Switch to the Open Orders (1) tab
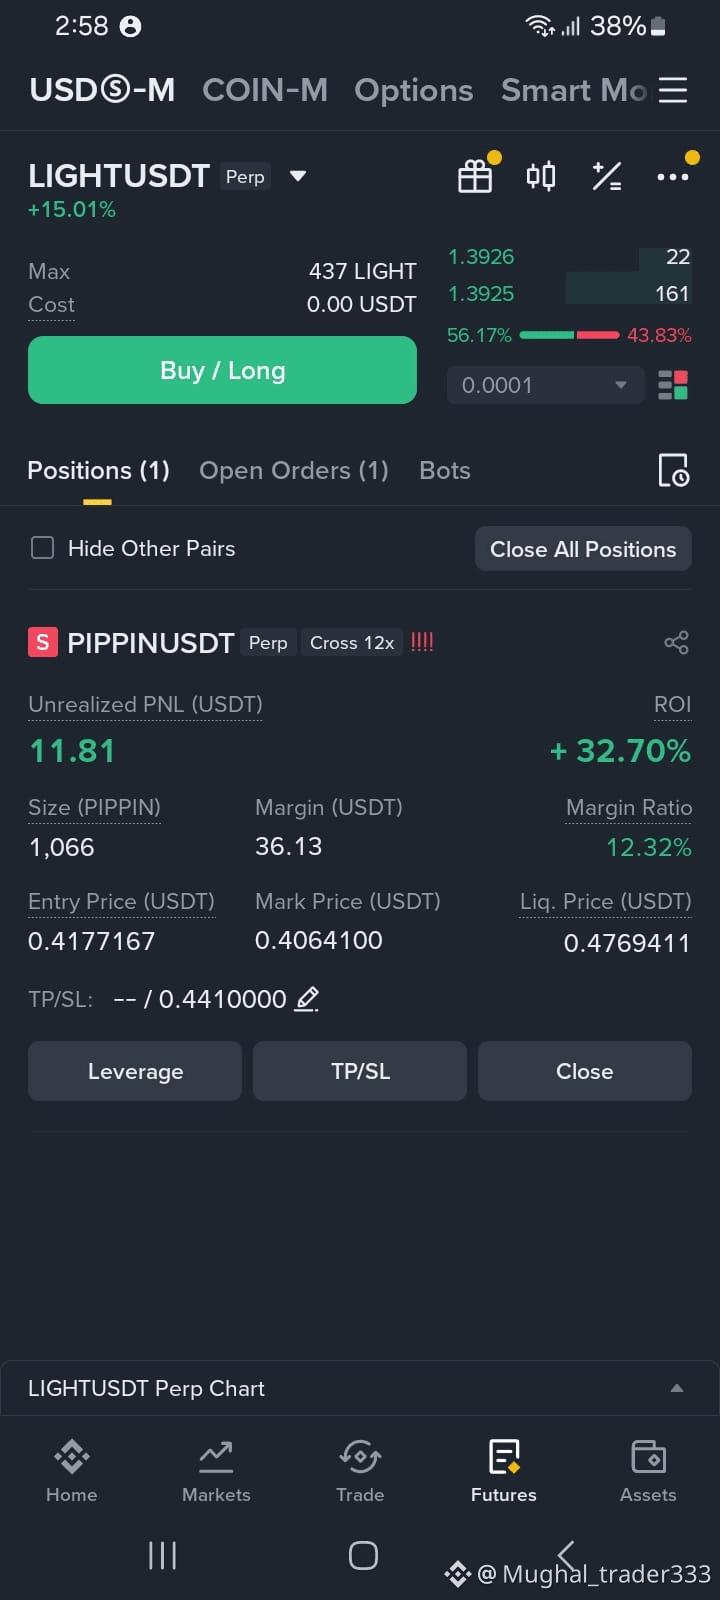This screenshot has width=720, height=1600. coord(294,470)
